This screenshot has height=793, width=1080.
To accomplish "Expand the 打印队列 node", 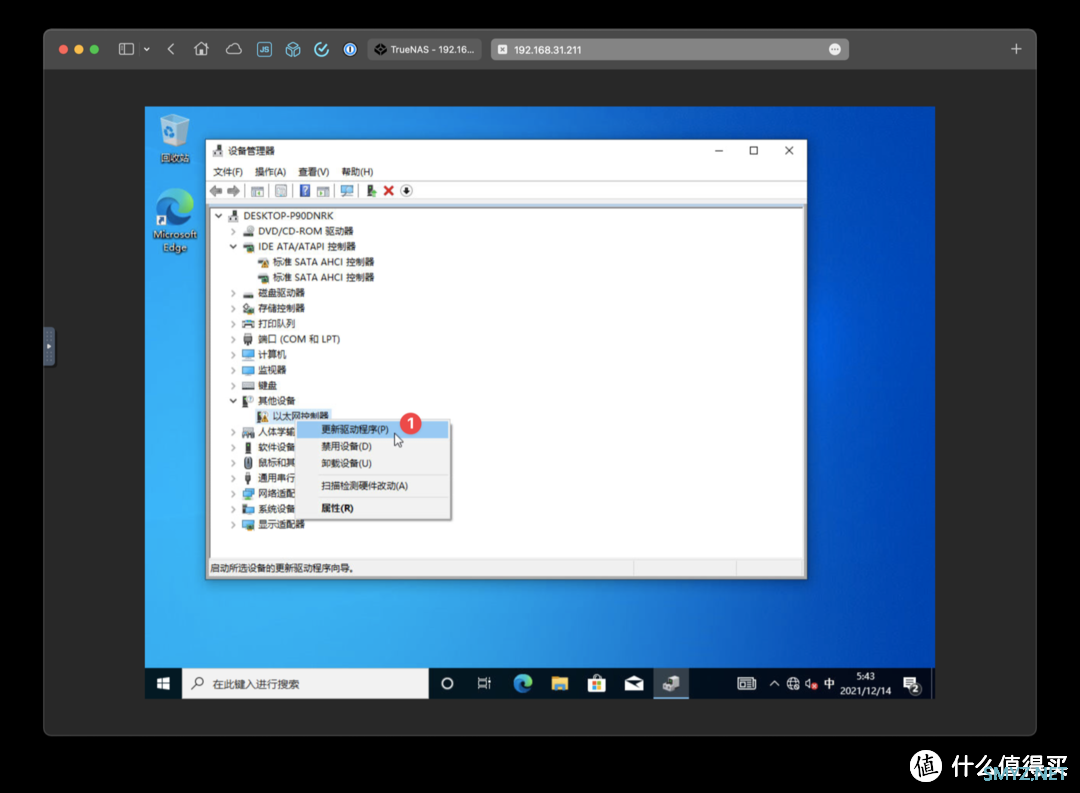I will click(233, 324).
